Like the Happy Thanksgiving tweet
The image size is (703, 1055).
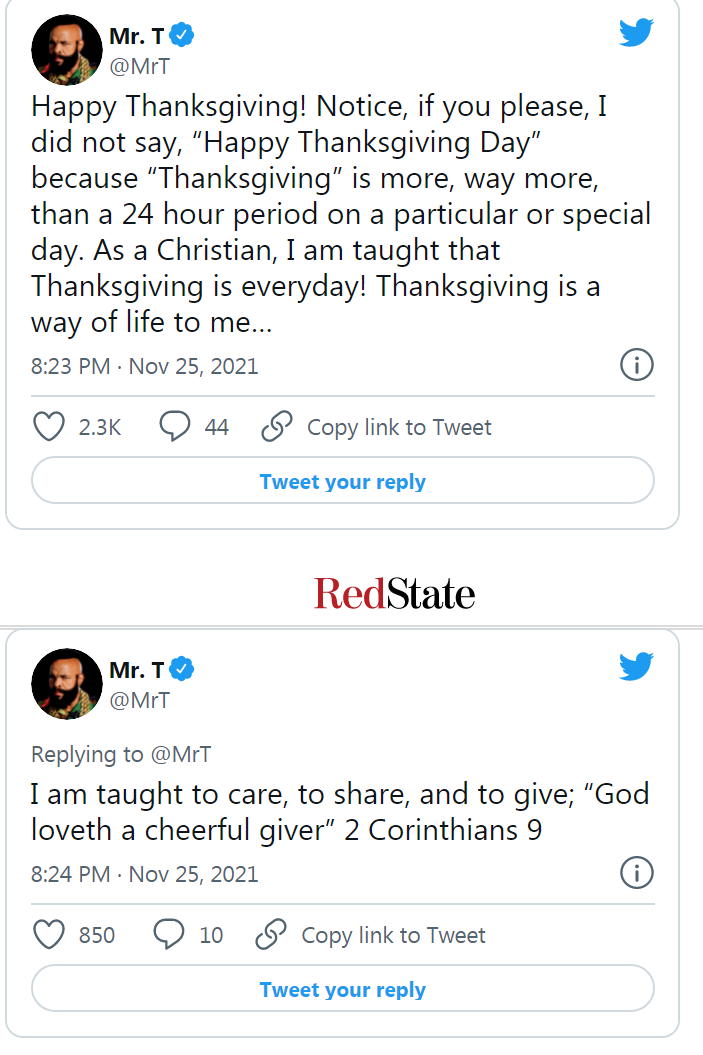[x=49, y=427]
